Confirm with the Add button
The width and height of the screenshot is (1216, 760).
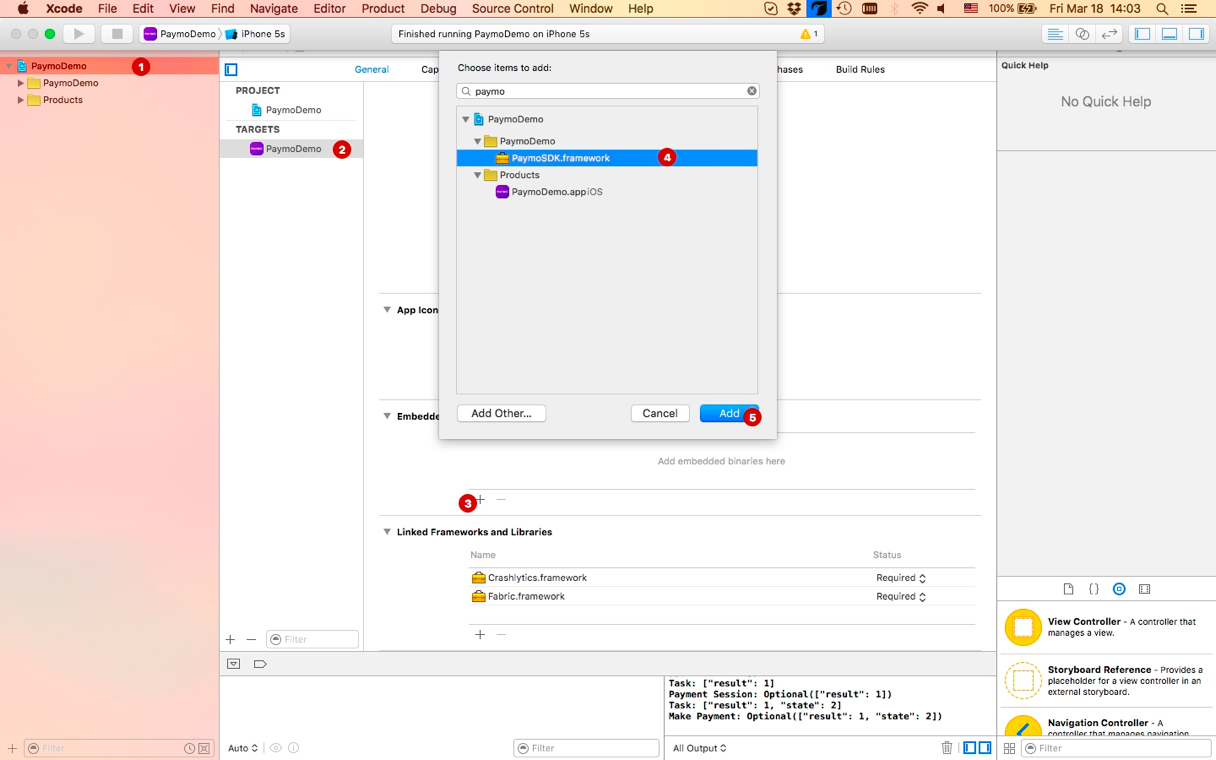[x=729, y=413]
